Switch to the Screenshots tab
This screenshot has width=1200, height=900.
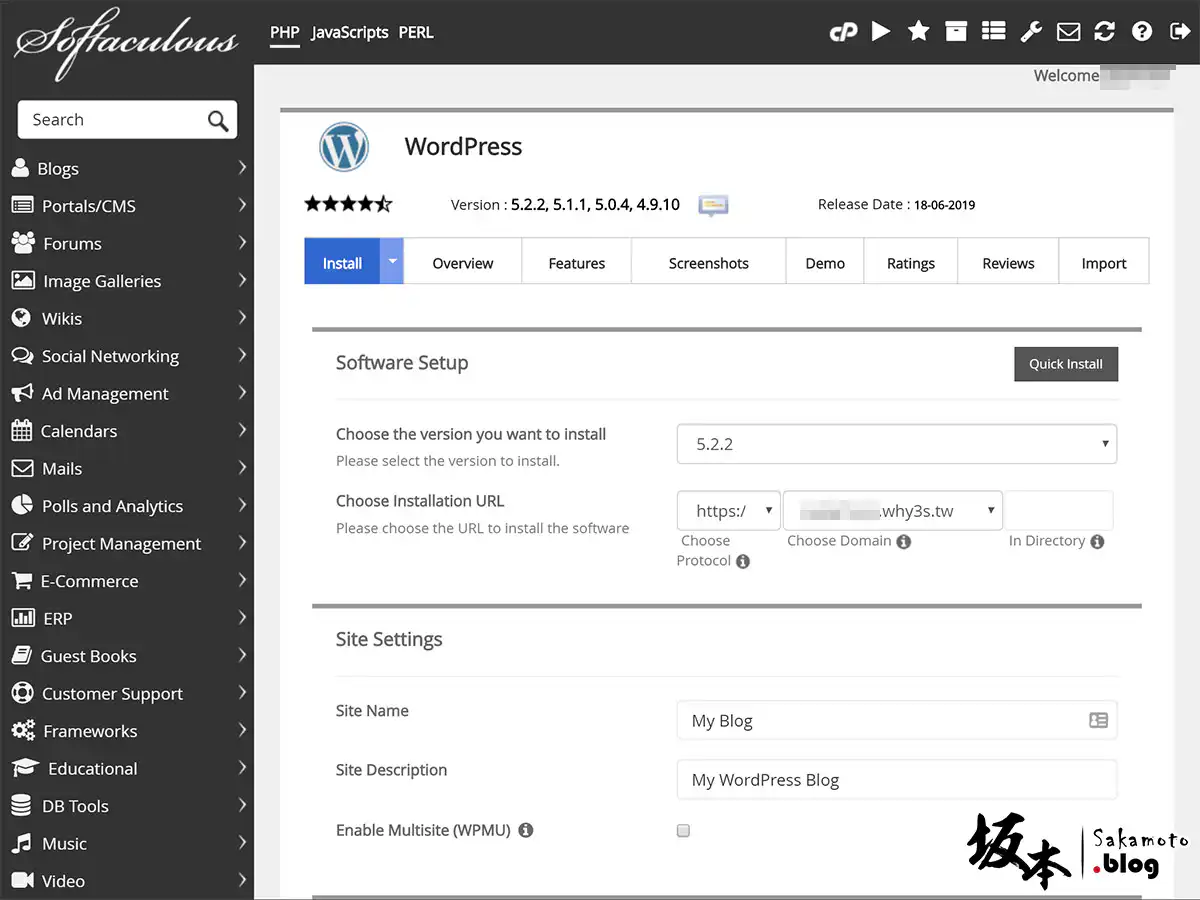point(708,263)
